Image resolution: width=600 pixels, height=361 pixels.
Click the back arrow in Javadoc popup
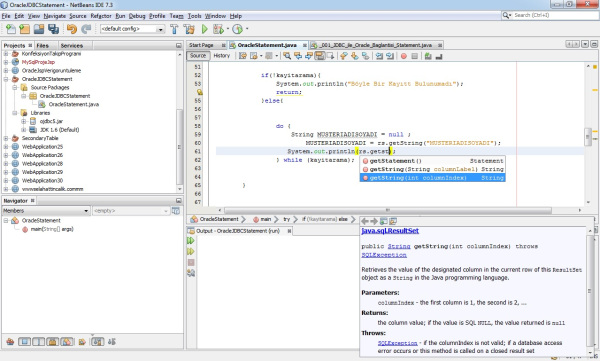(x=365, y=221)
